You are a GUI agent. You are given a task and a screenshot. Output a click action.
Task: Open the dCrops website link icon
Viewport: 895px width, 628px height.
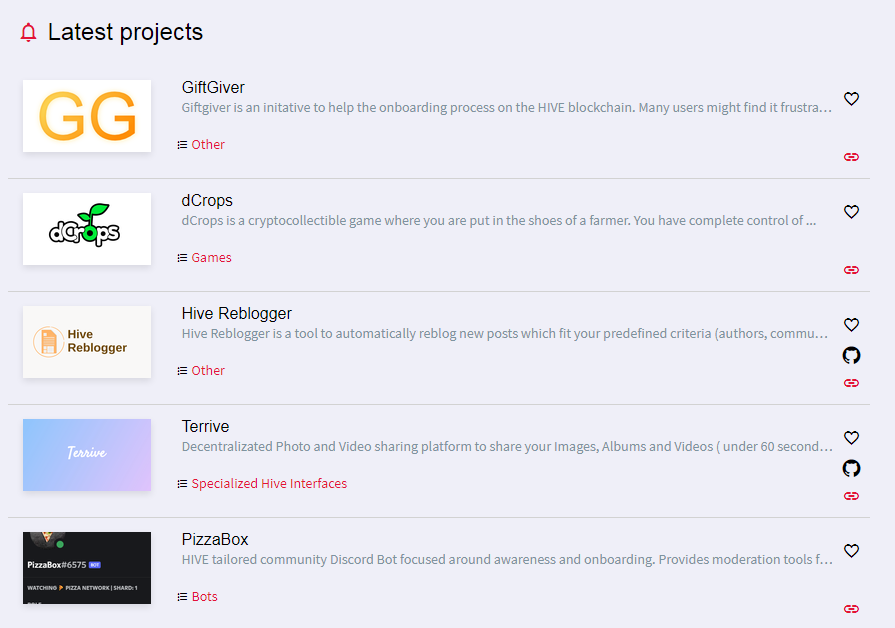coord(851,270)
